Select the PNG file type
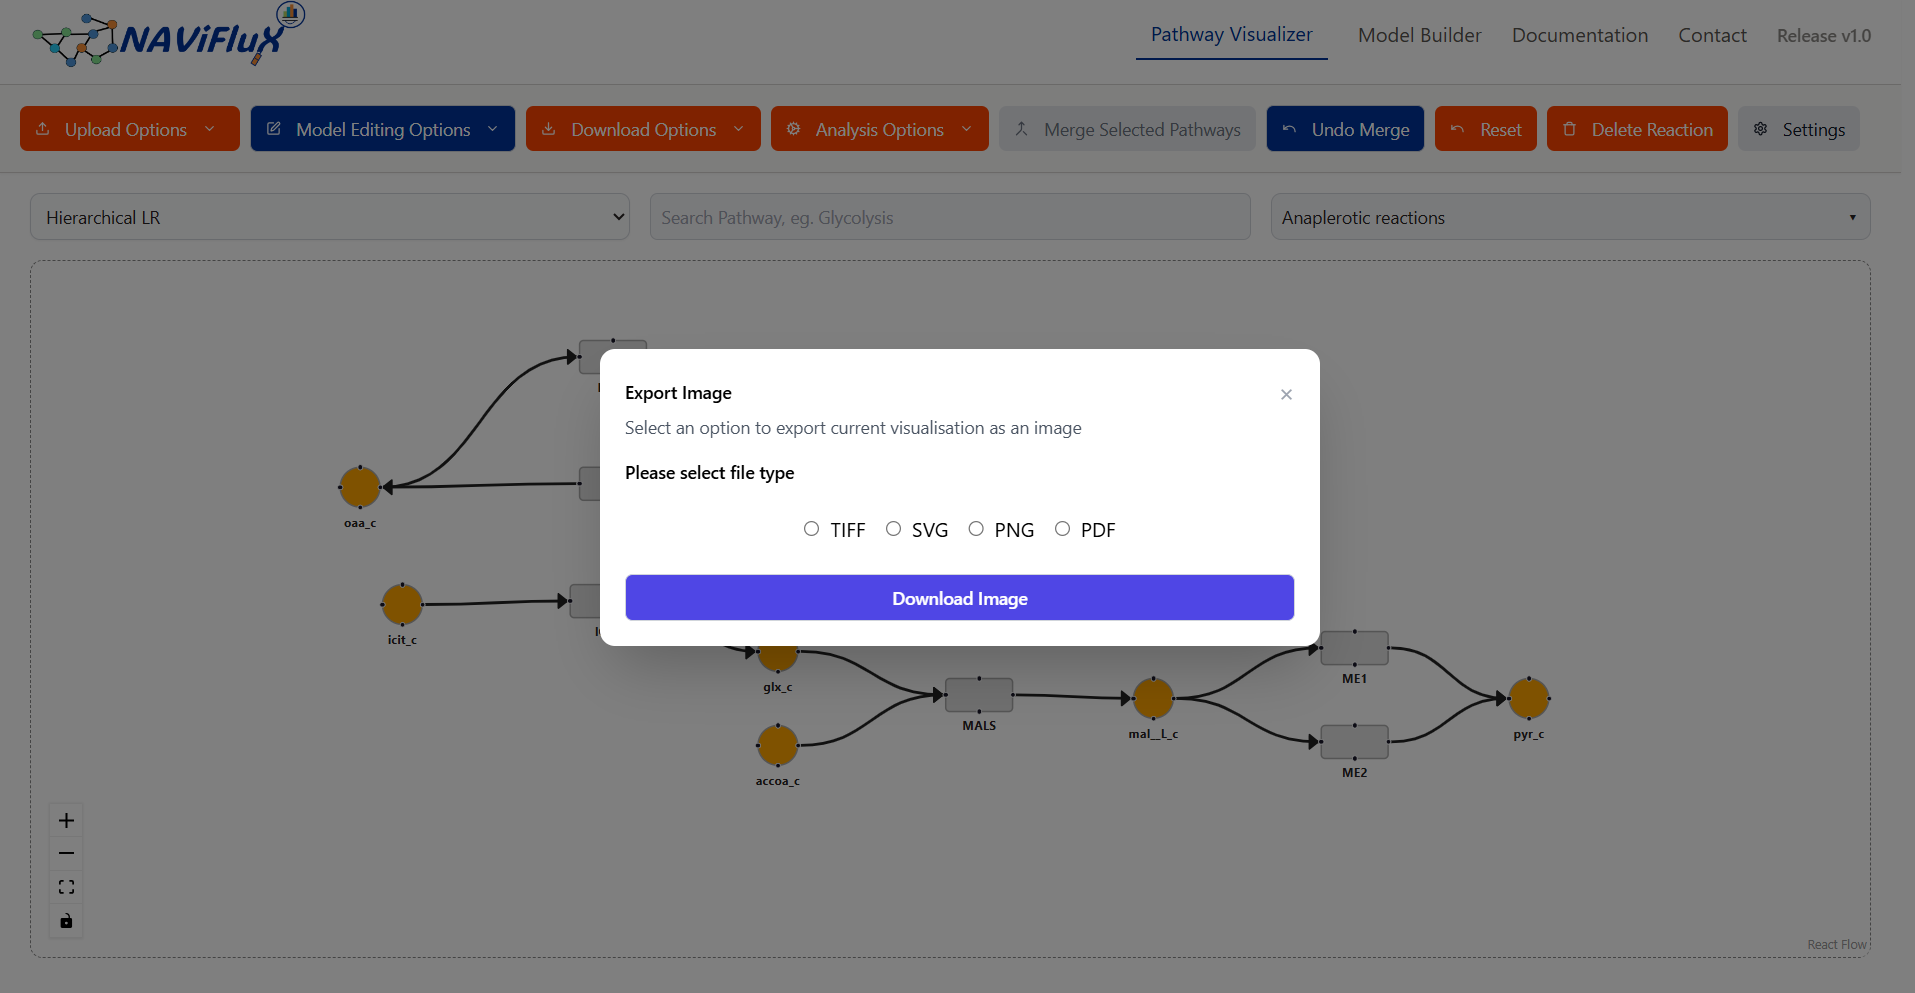Viewport: 1915px width, 993px height. coord(976,528)
